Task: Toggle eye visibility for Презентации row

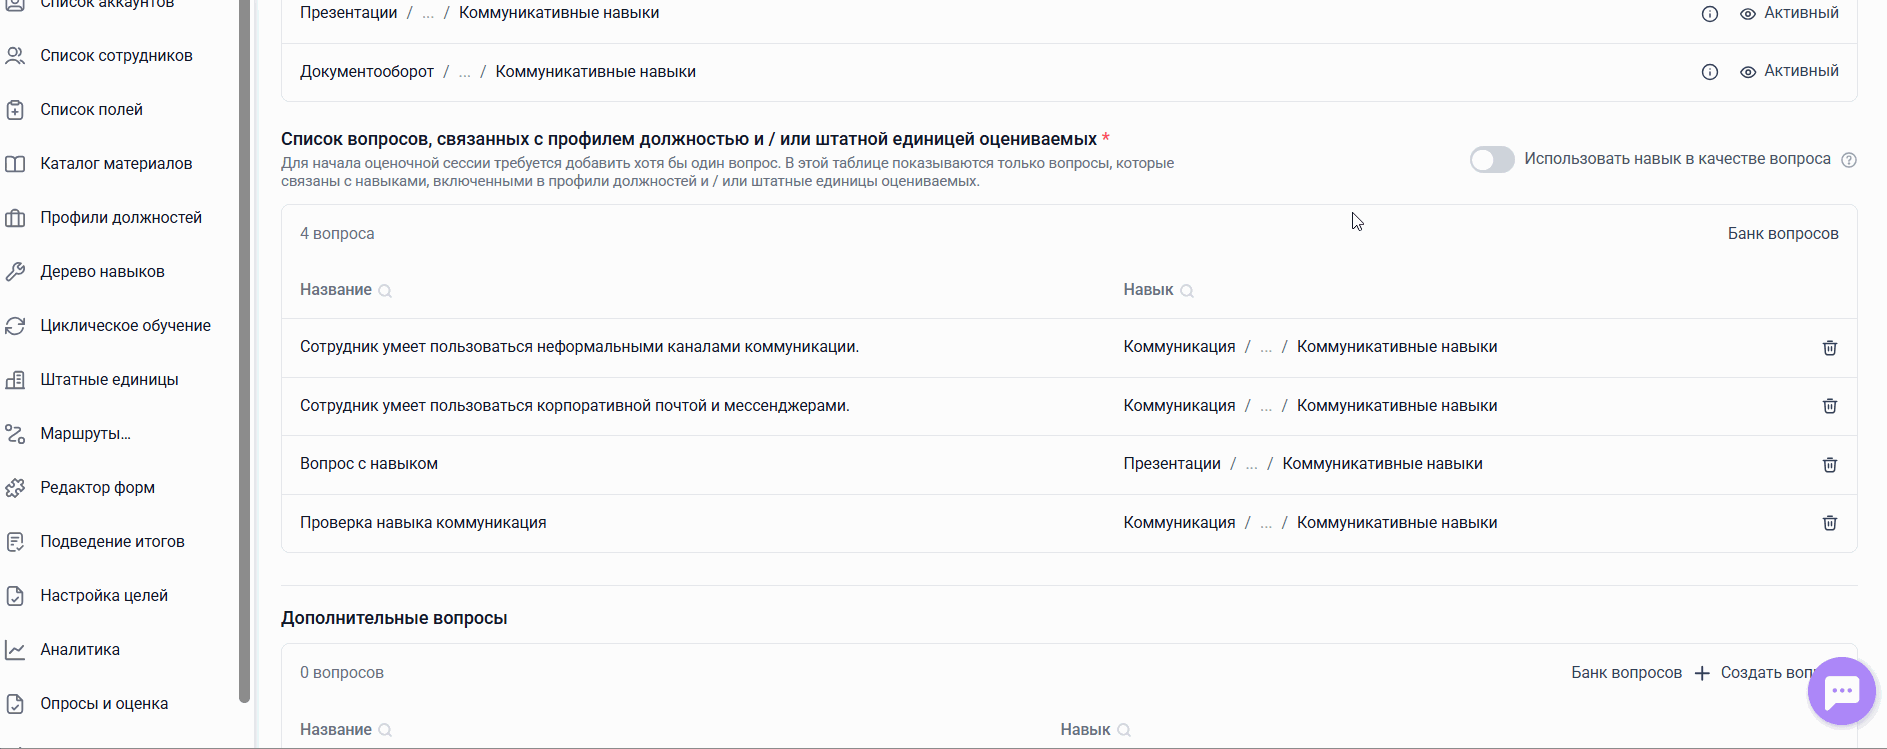Action: (x=1748, y=14)
